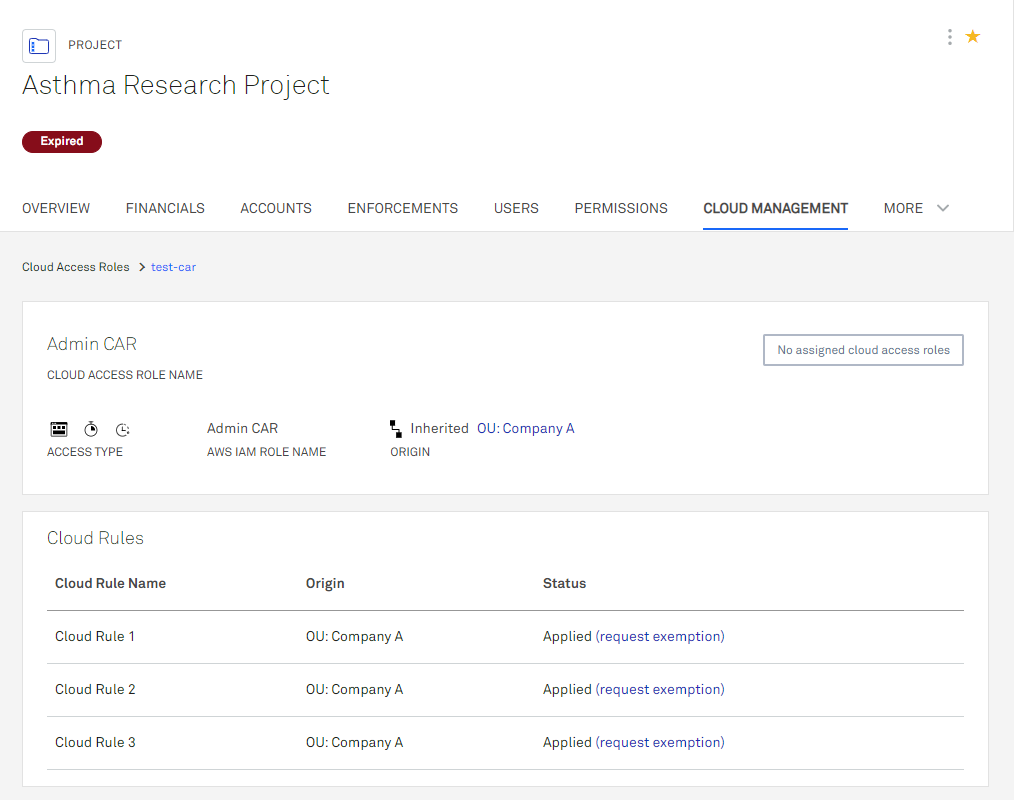Click the Status column header

565,583
